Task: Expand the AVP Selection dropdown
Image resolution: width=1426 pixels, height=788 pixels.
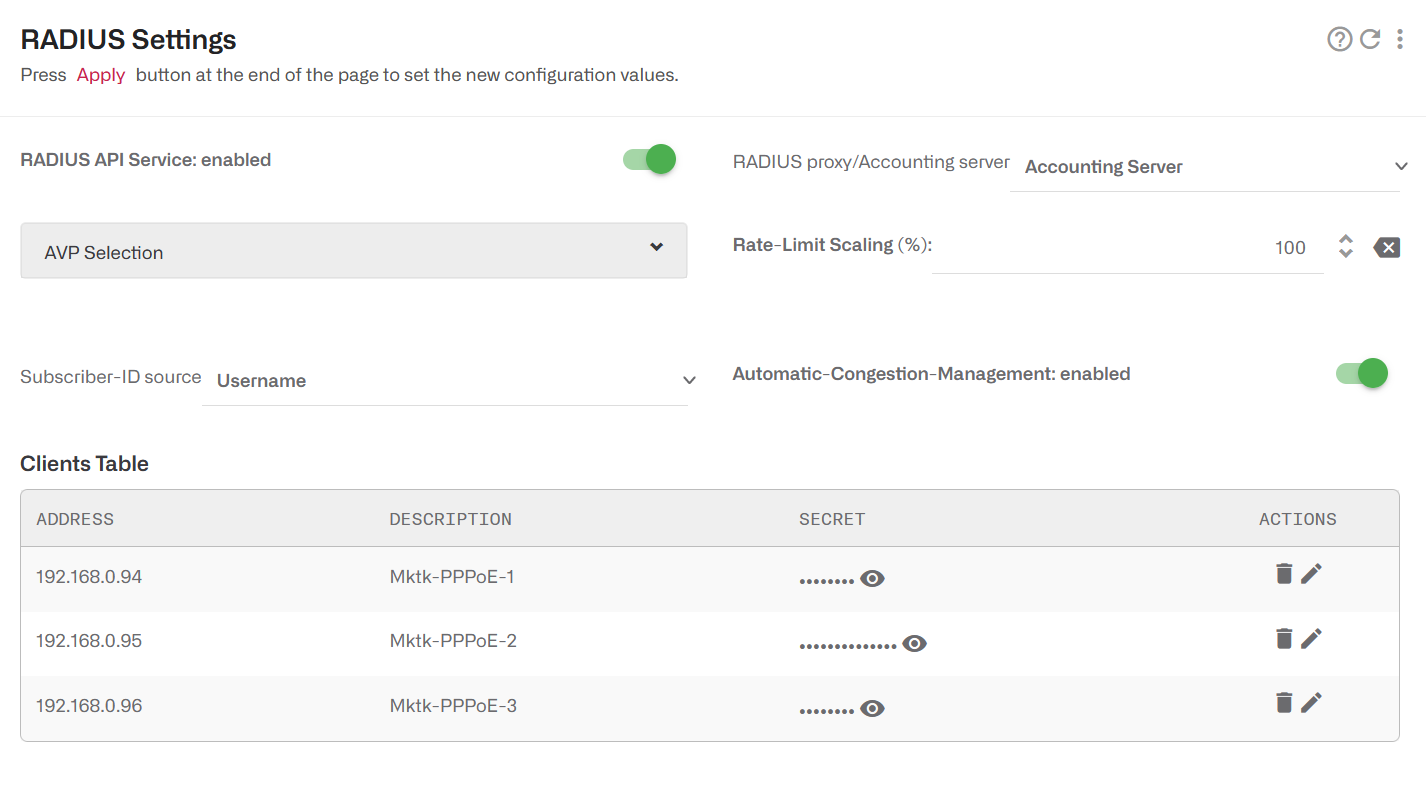Action: point(354,250)
